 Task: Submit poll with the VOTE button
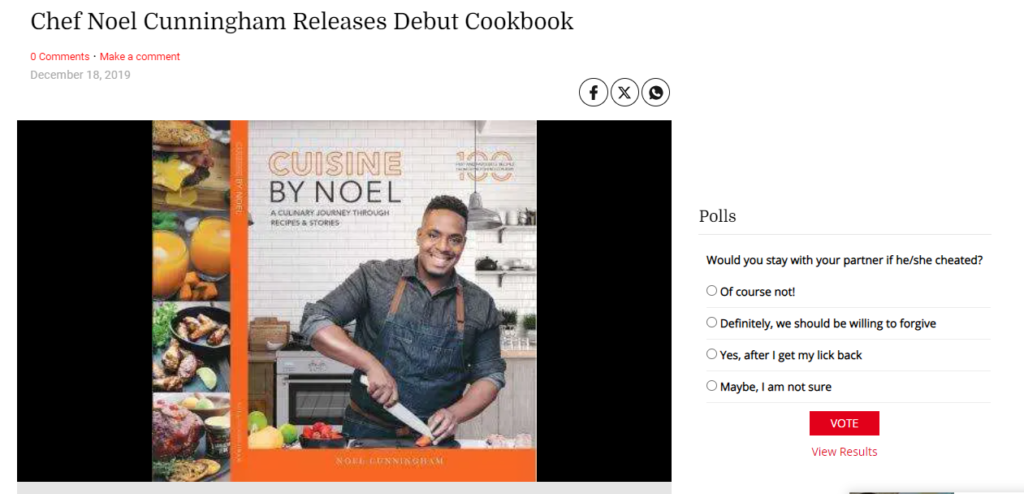pos(844,423)
